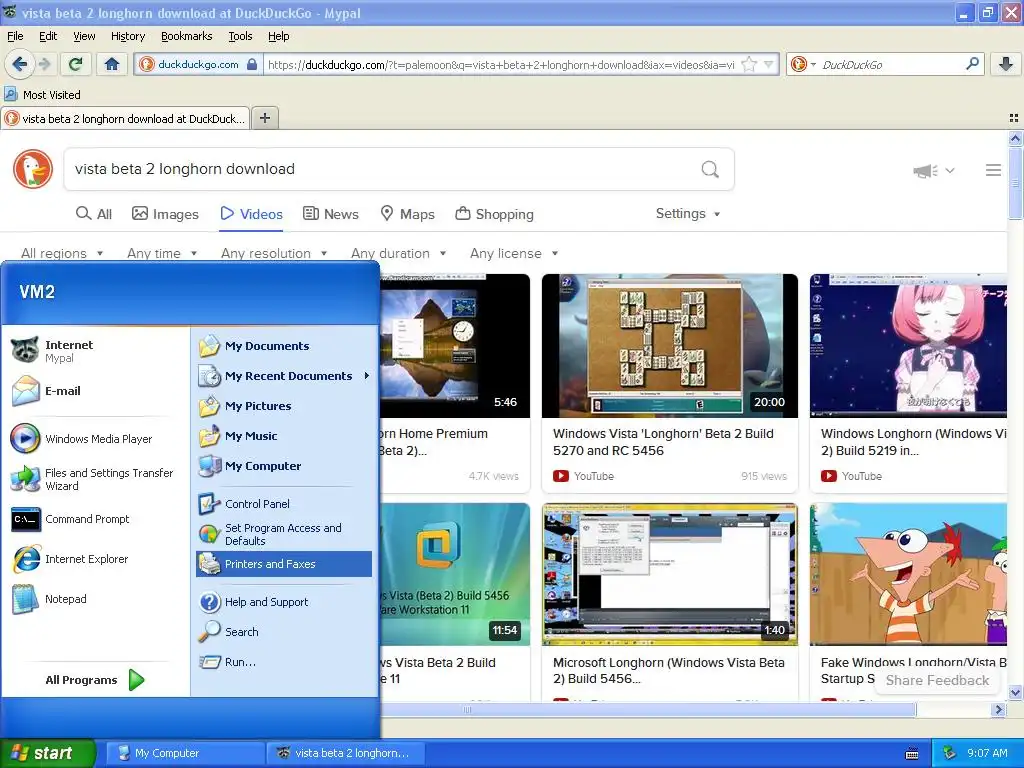Viewport: 1024px width, 768px height.
Task: Click the magnifier icon in search box
Action: tap(710, 170)
